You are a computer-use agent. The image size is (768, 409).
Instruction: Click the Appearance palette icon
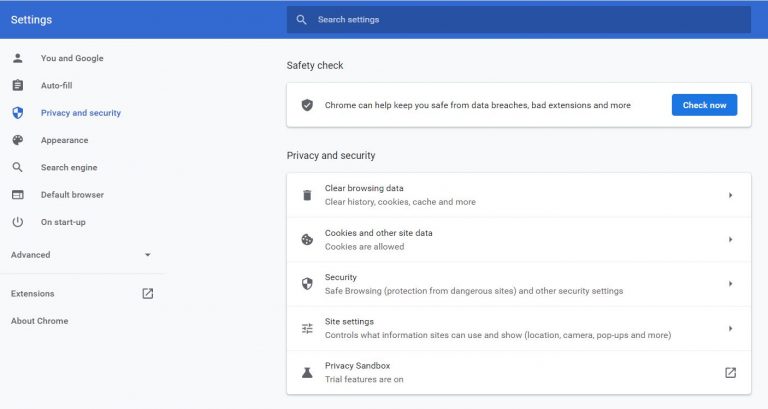18,140
